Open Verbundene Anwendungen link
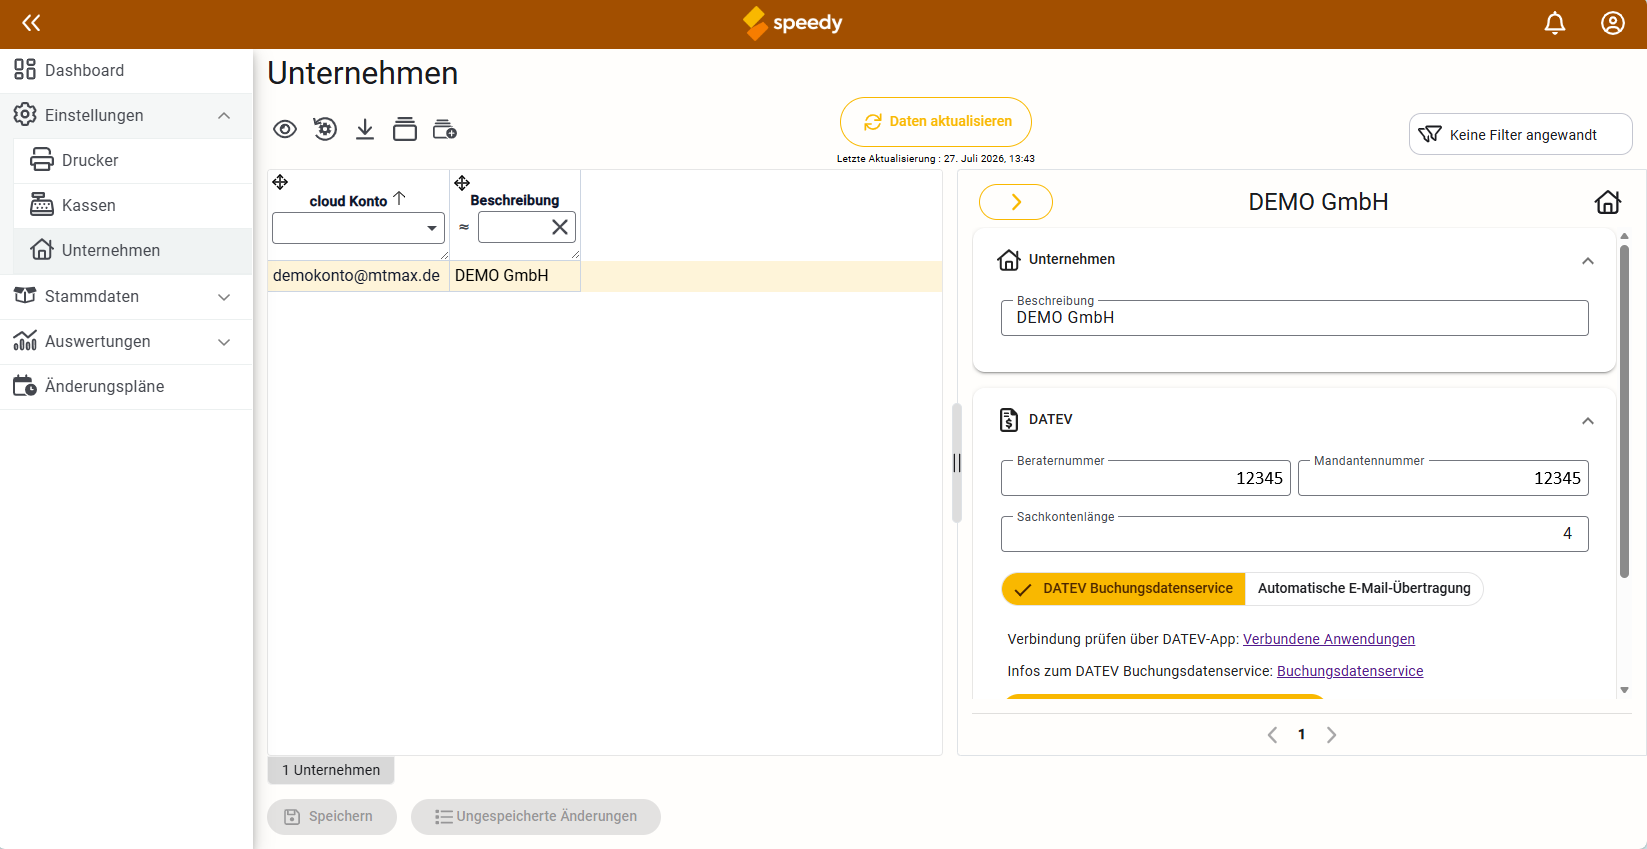Viewport: 1647px width, 849px height. pos(1329,639)
